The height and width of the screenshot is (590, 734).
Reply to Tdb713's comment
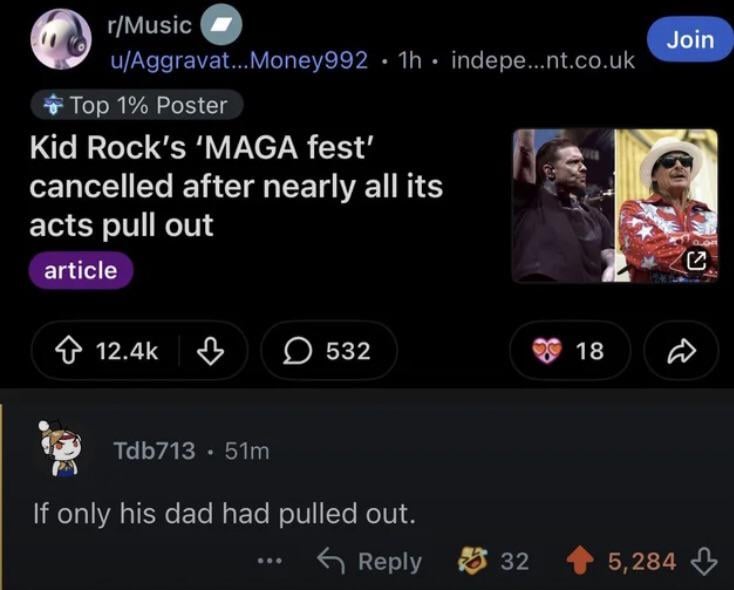(x=370, y=561)
